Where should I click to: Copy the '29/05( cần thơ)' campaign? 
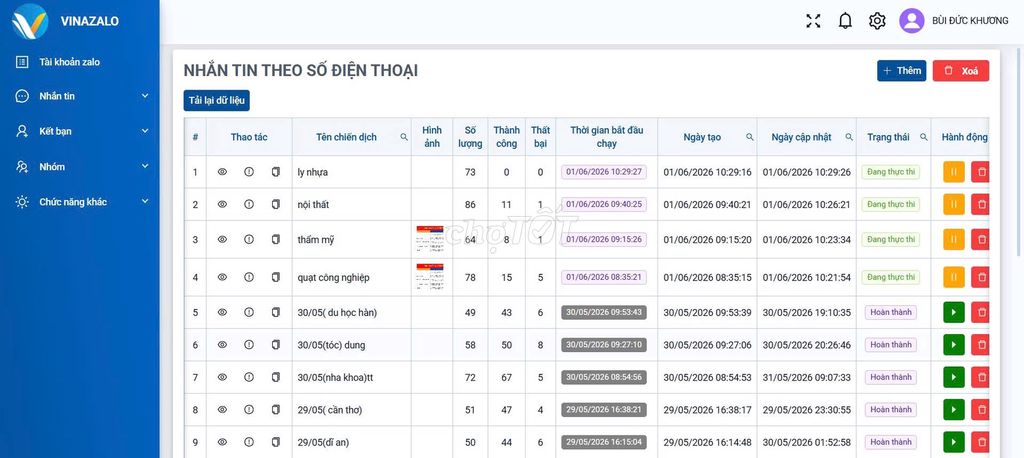click(276, 410)
